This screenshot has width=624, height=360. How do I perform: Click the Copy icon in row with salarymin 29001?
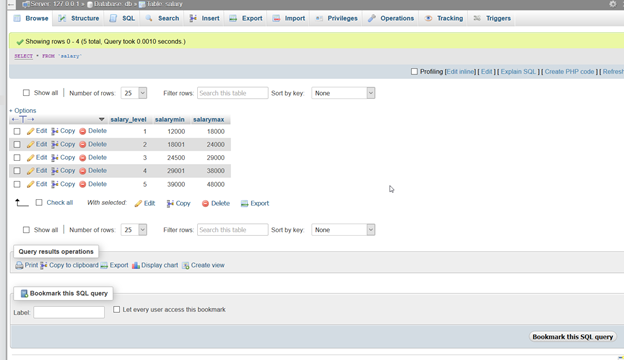55,171
